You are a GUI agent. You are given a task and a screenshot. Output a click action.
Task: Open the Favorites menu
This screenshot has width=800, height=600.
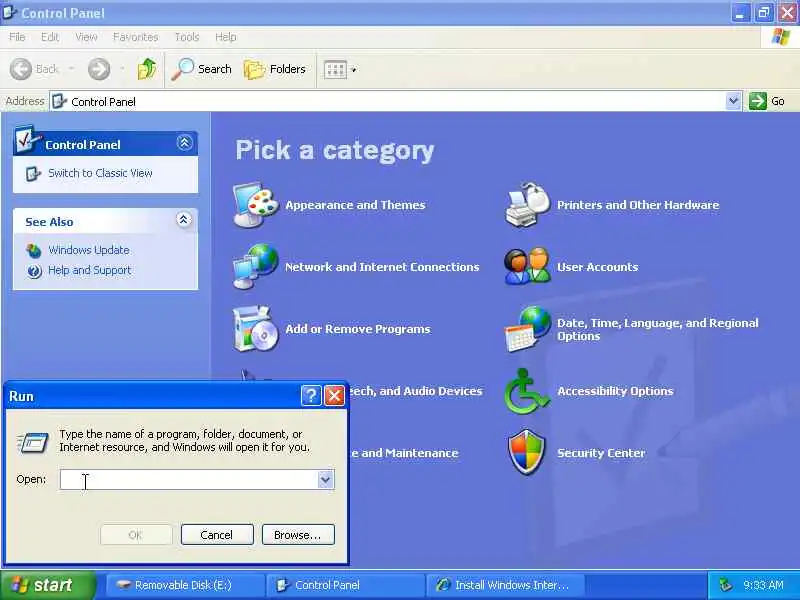[x=135, y=37]
